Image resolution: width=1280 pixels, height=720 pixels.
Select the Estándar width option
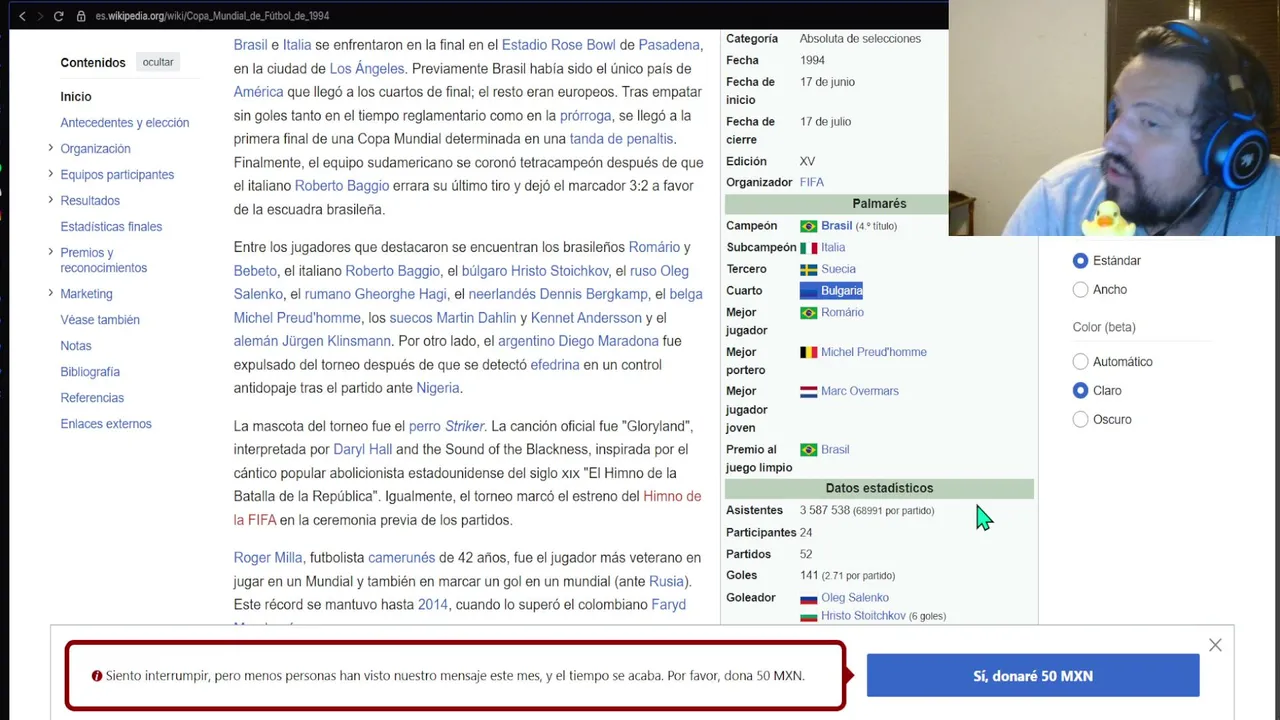point(1080,261)
